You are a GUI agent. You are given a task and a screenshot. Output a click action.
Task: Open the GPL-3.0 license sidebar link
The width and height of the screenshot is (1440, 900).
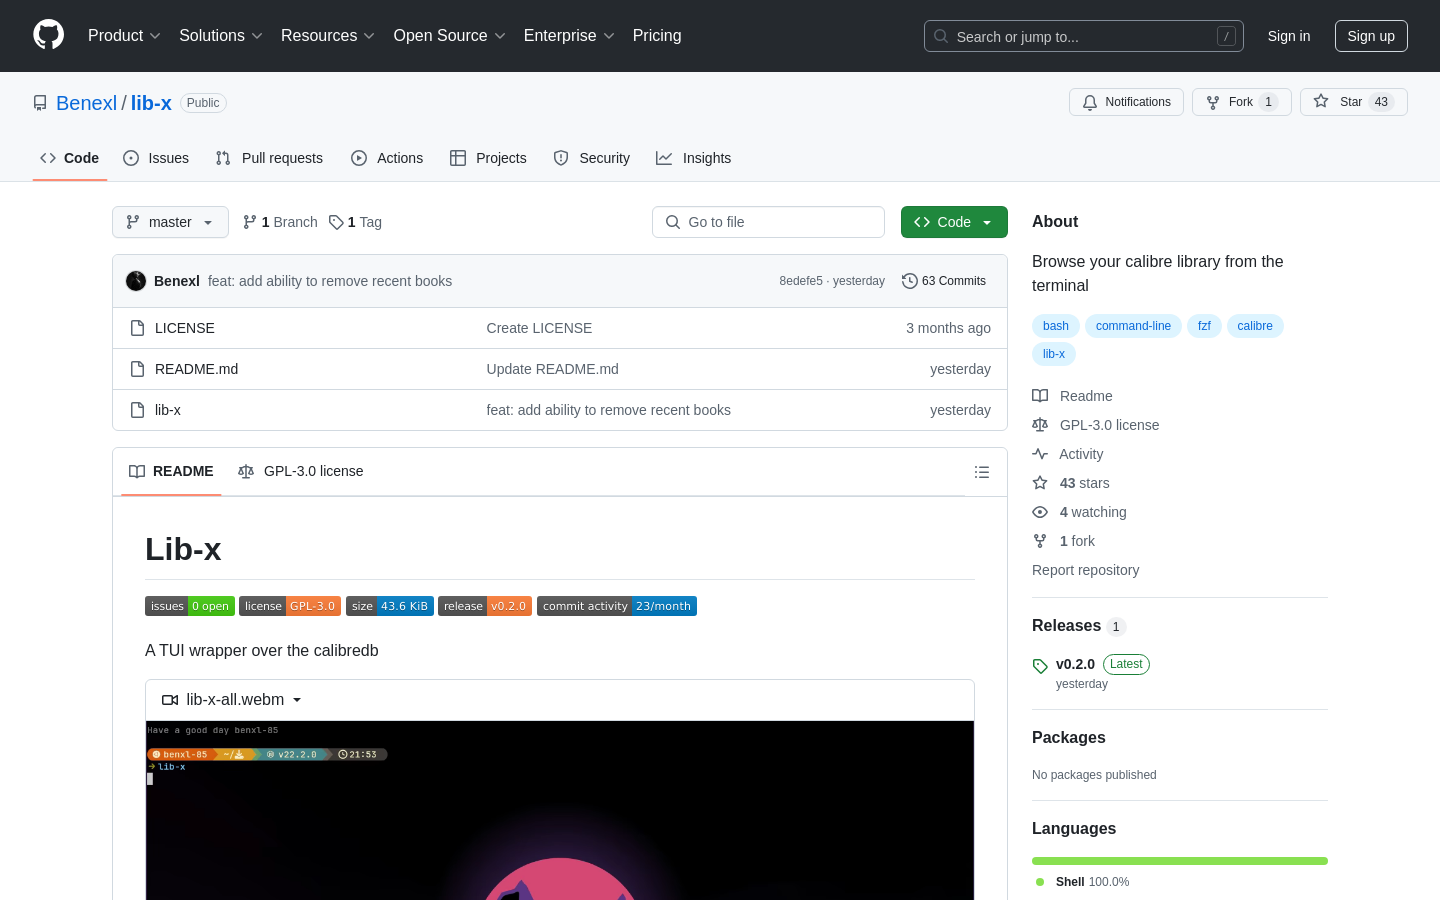[1096, 425]
